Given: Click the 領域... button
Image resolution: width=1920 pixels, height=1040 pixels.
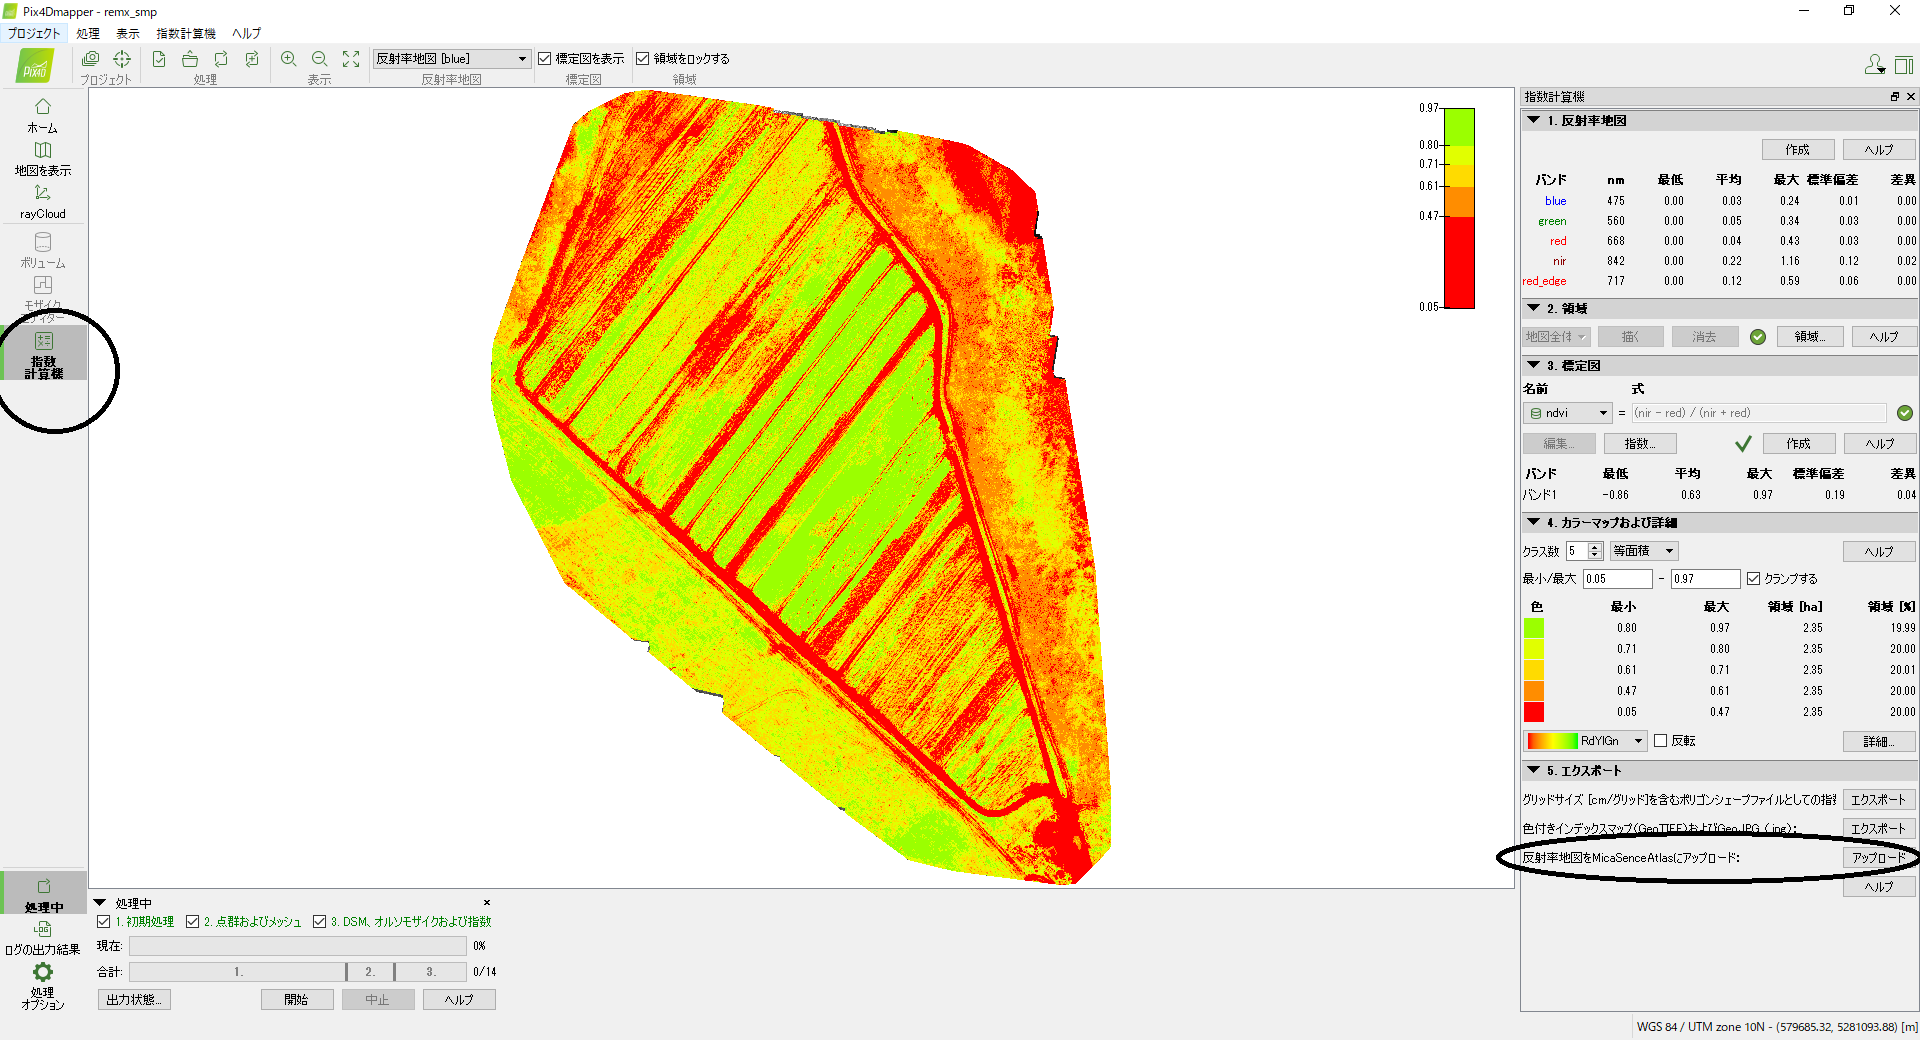Looking at the screenshot, I should (1810, 337).
